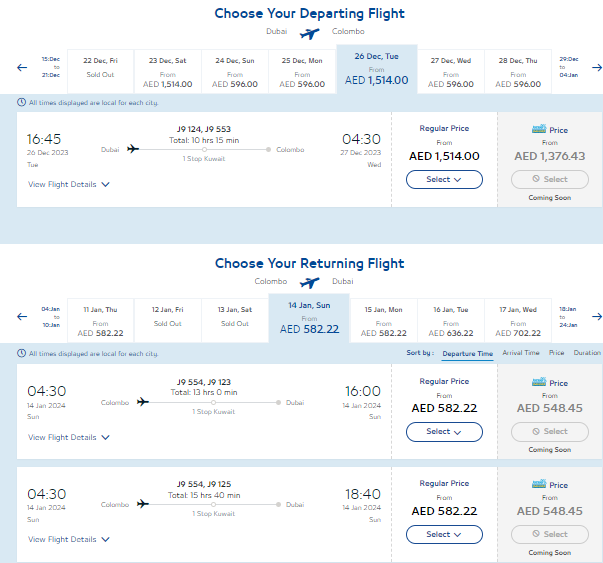Viewport: 603px width, 563px height.
Task: Expand View Flight Details for Dubai departure
Action: 68,185
